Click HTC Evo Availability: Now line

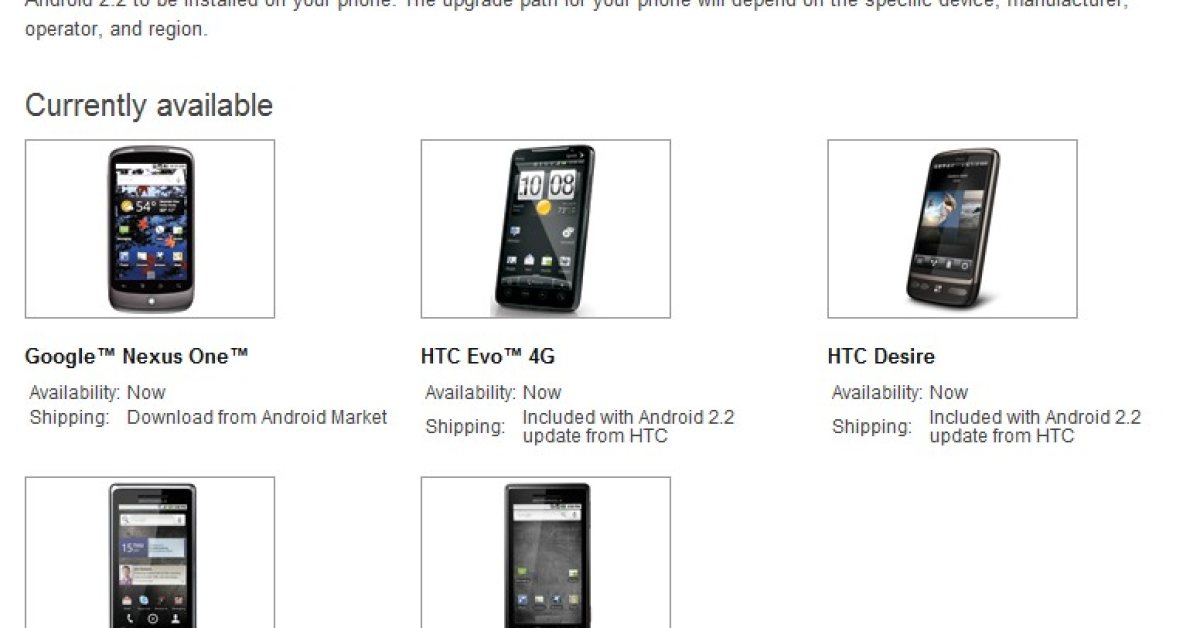click(493, 392)
